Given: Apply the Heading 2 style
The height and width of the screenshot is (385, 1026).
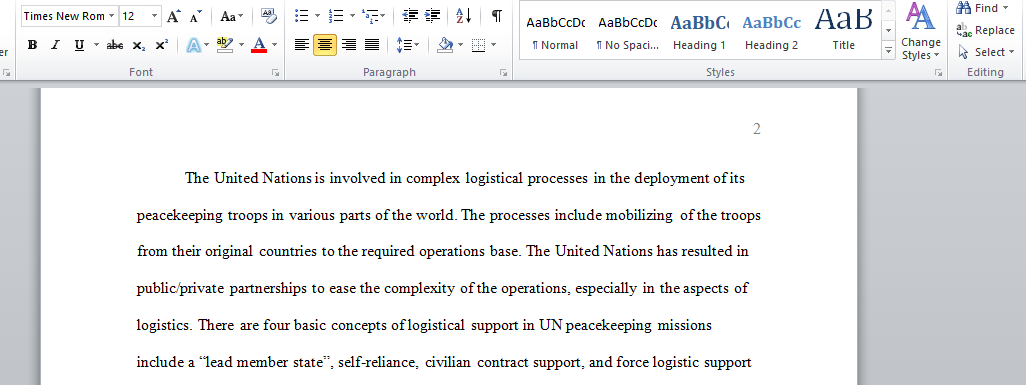Looking at the screenshot, I should pos(771,31).
